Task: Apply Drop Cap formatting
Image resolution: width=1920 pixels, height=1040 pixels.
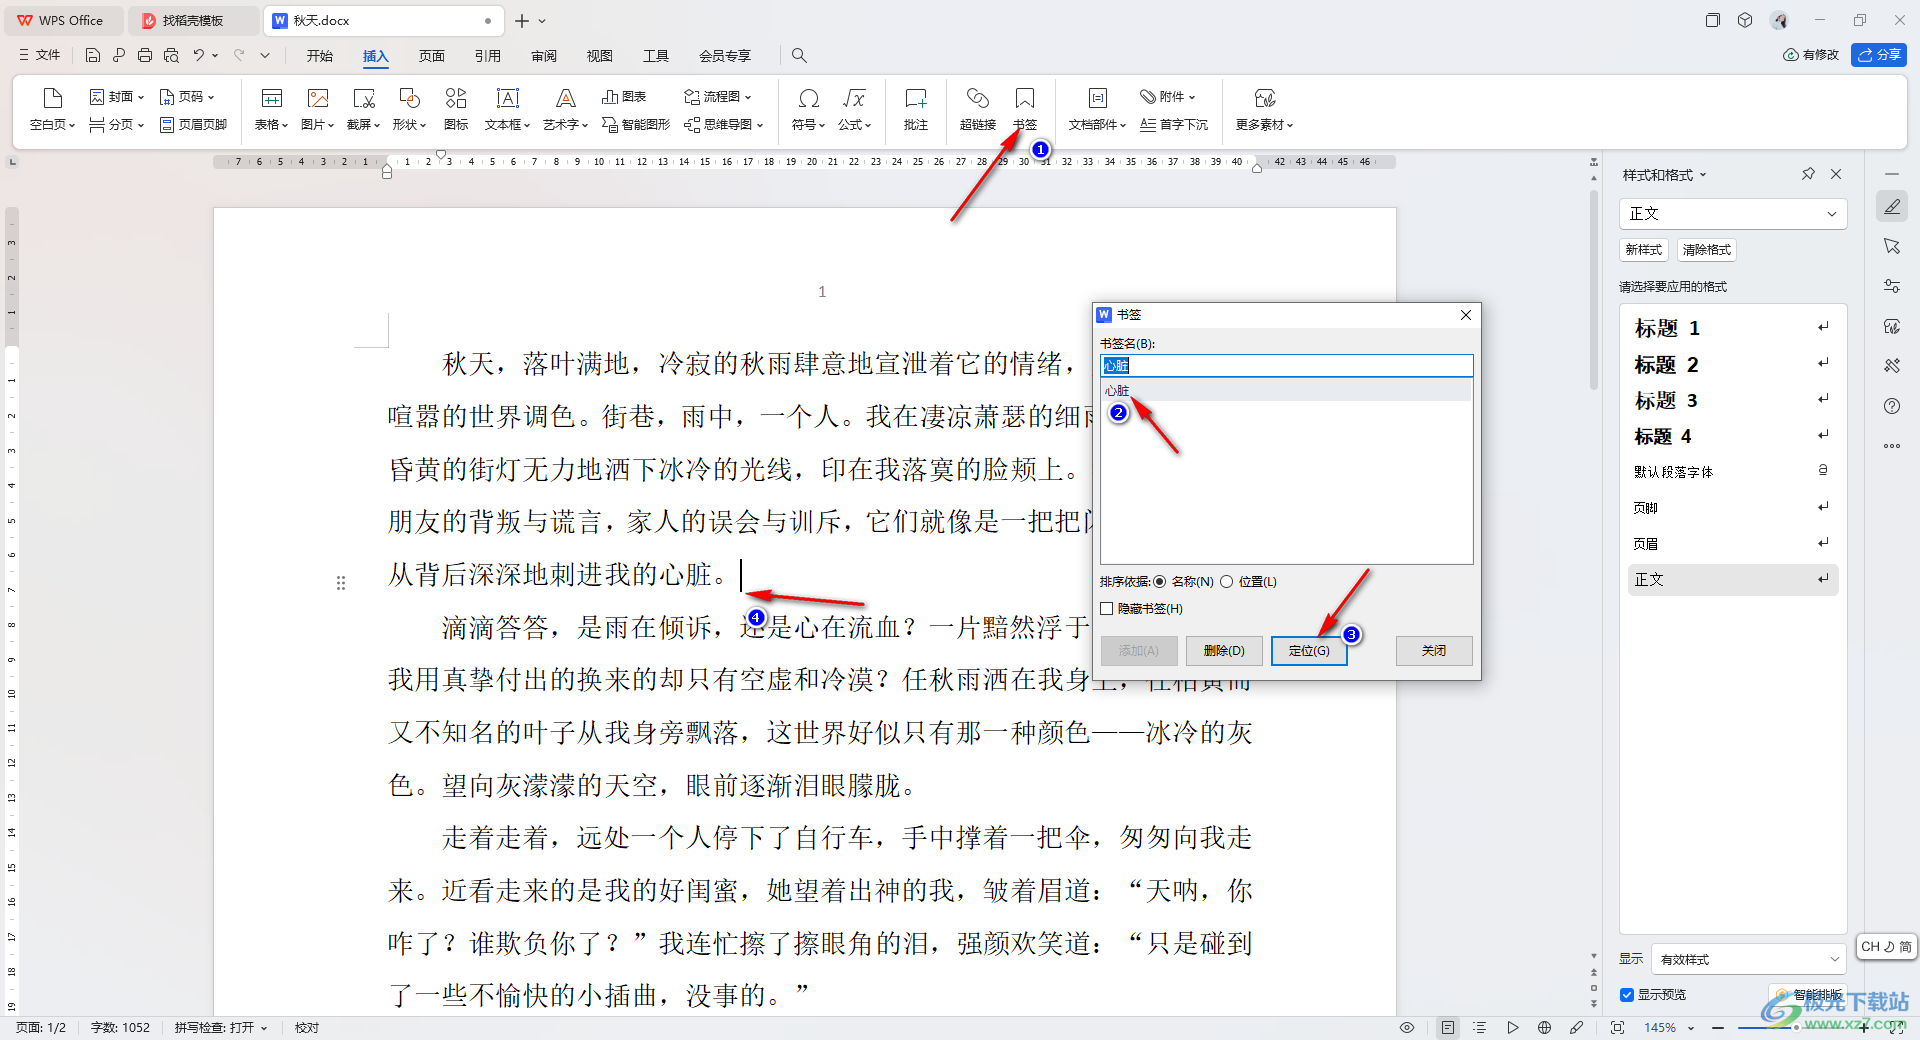Action: pos(1174,125)
